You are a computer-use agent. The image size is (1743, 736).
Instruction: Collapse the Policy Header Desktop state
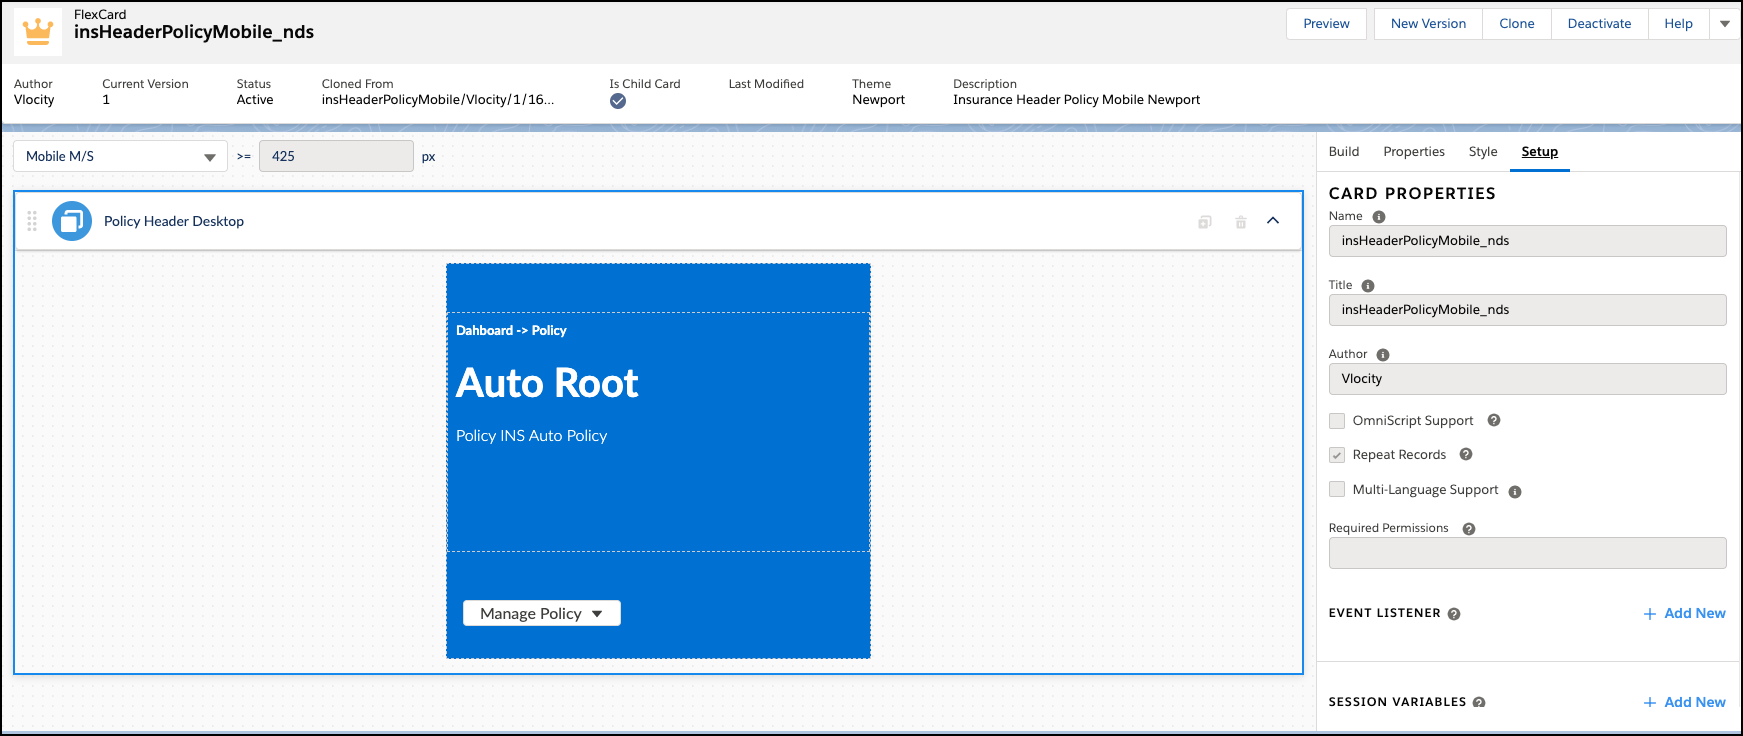(x=1273, y=221)
